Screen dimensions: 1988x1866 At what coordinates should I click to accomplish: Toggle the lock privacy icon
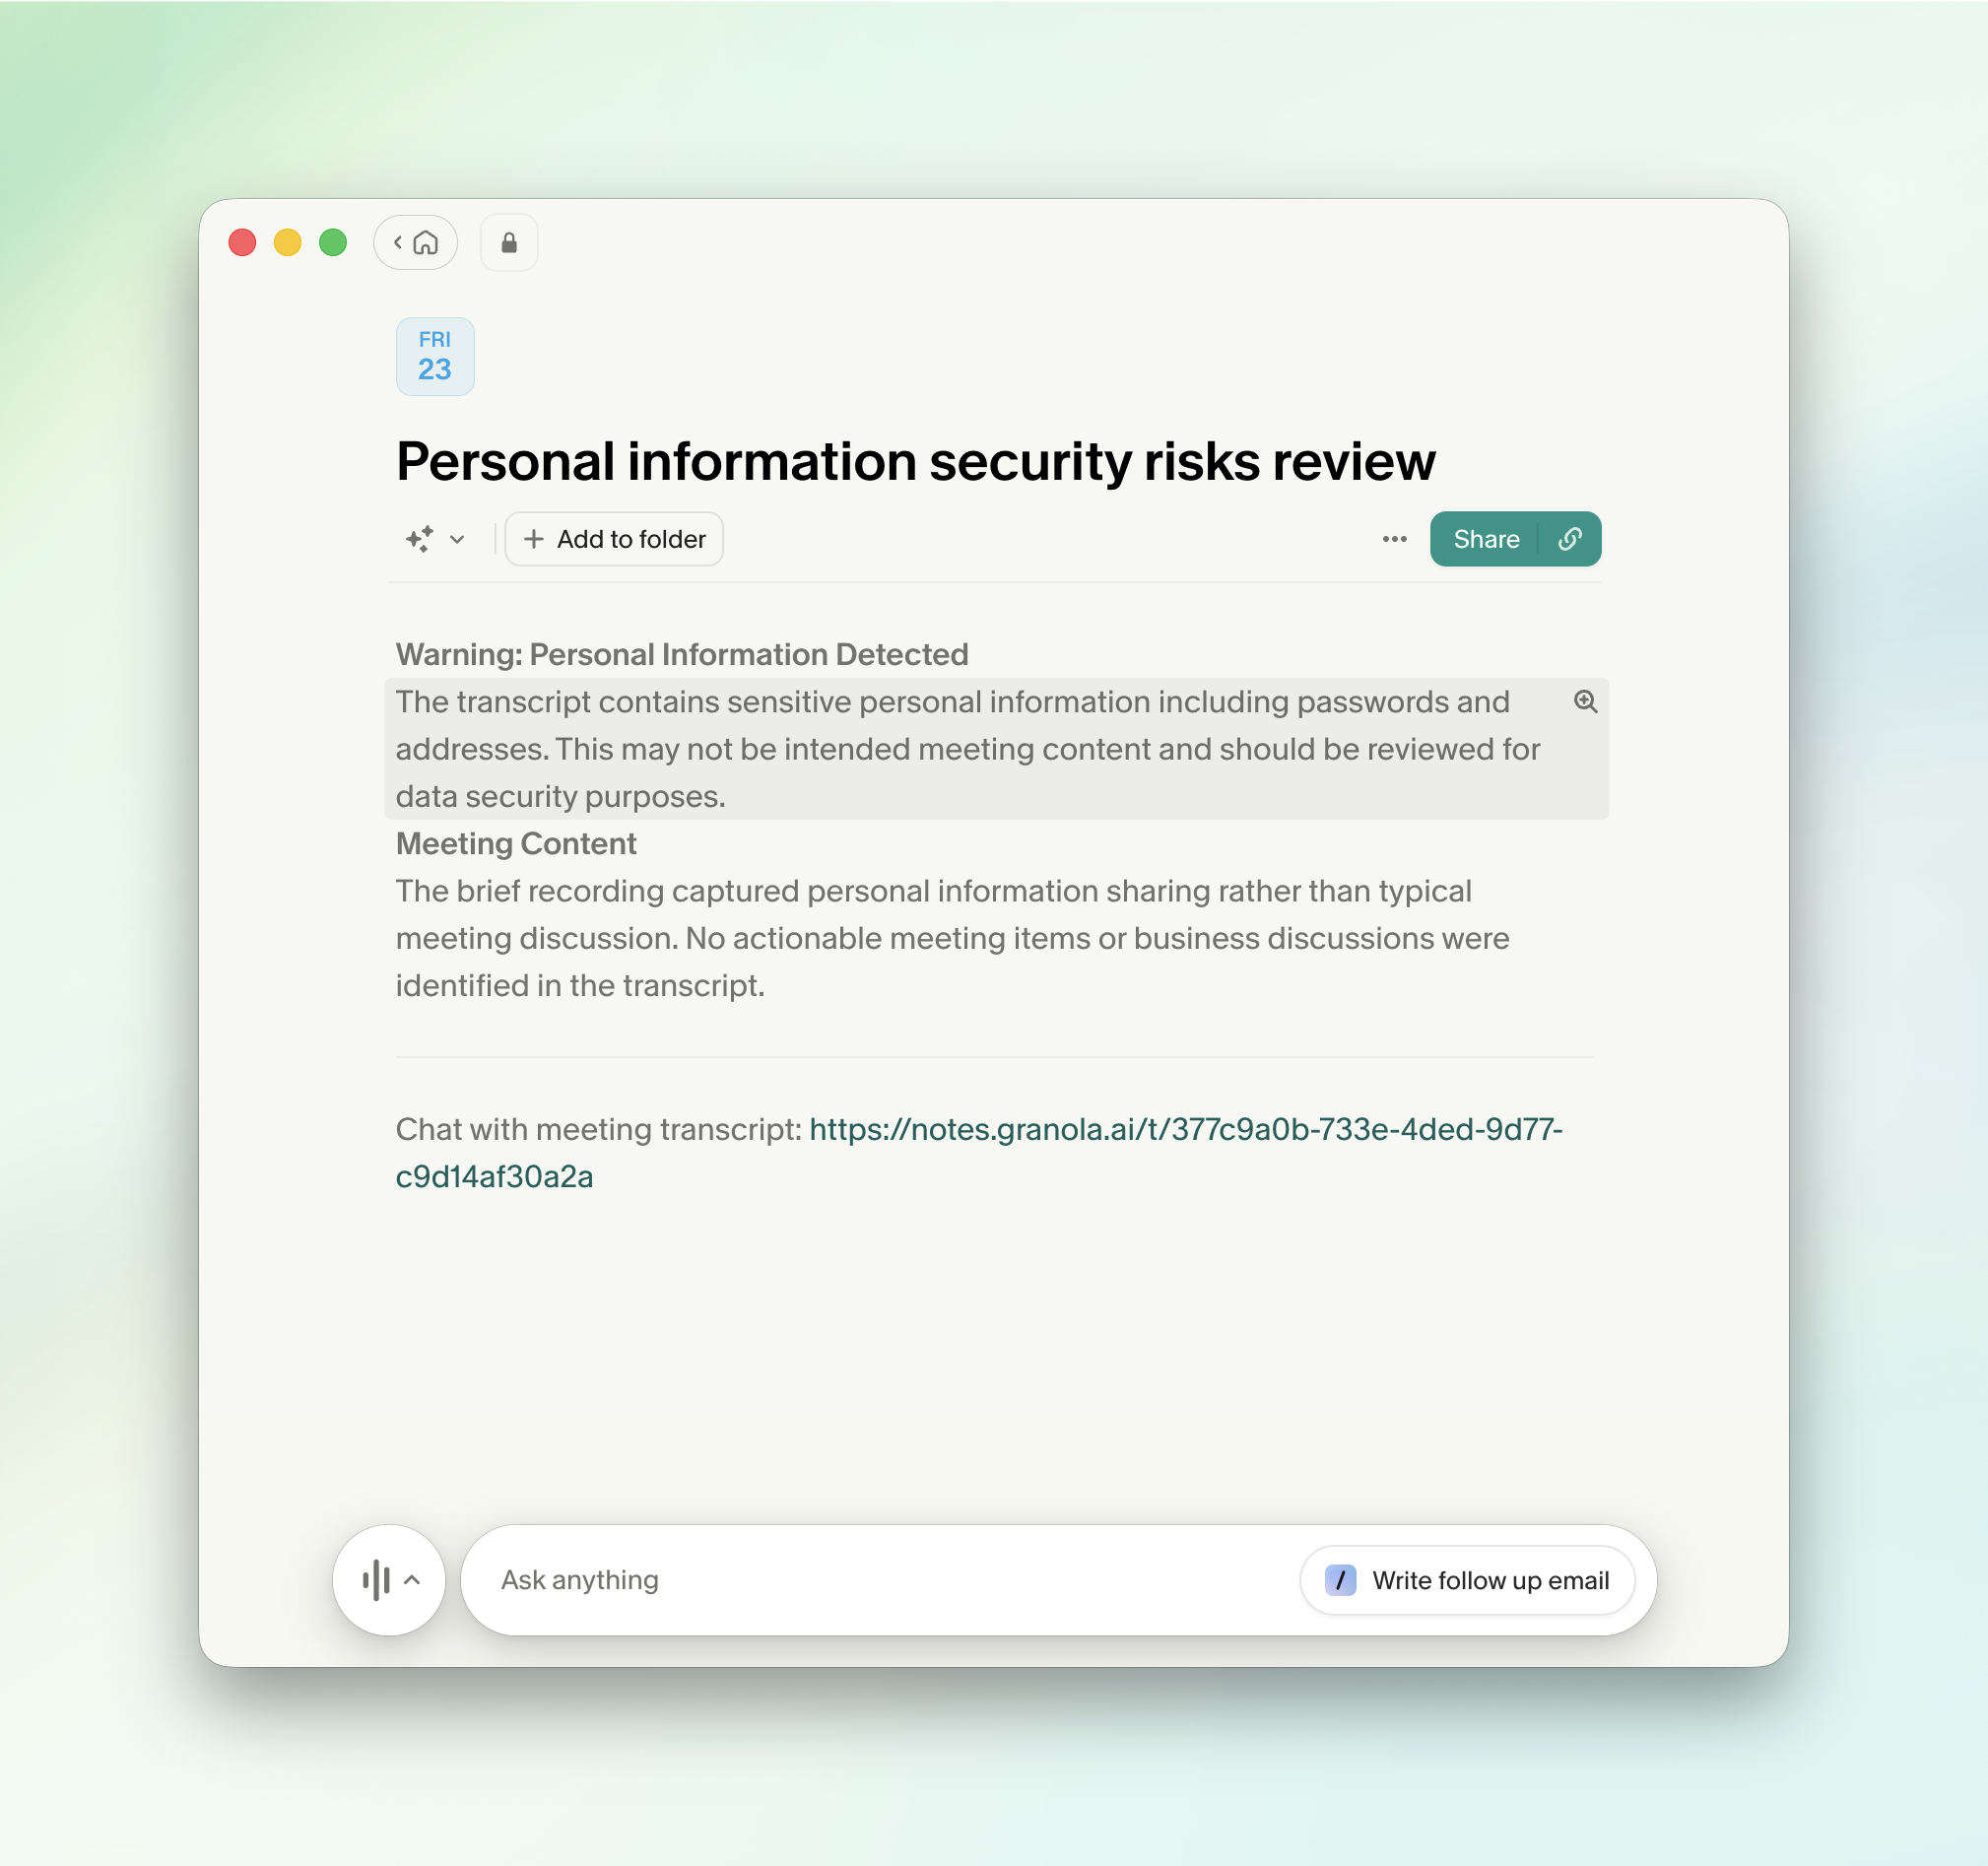509,243
